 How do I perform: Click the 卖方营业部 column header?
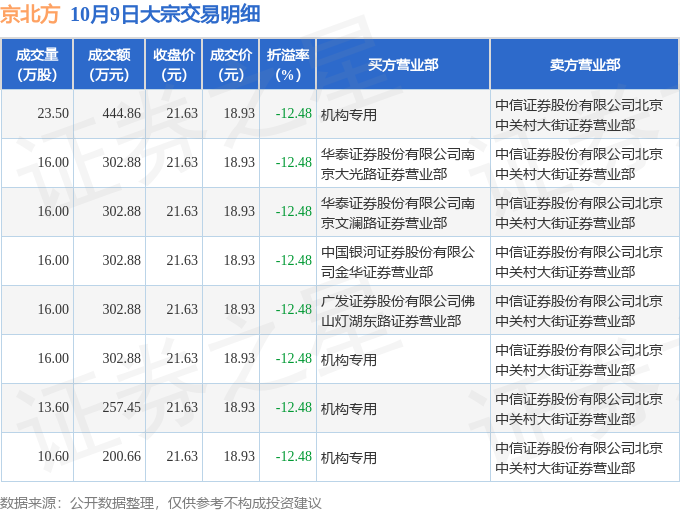(x=584, y=64)
